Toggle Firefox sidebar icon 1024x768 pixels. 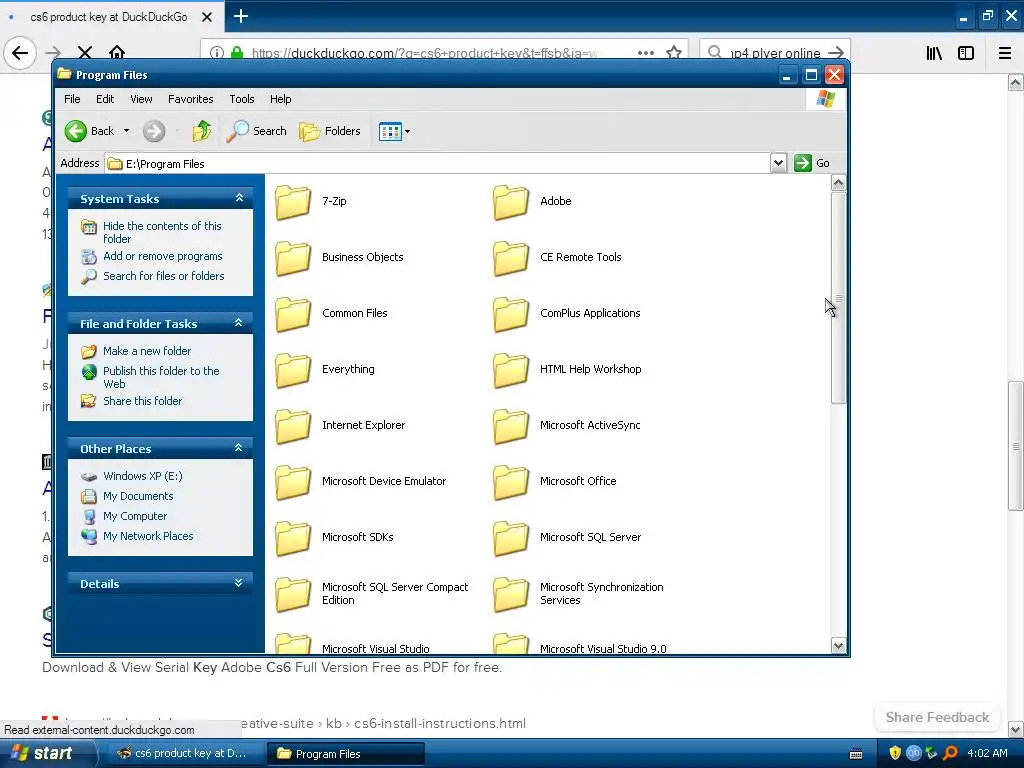point(966,53)
